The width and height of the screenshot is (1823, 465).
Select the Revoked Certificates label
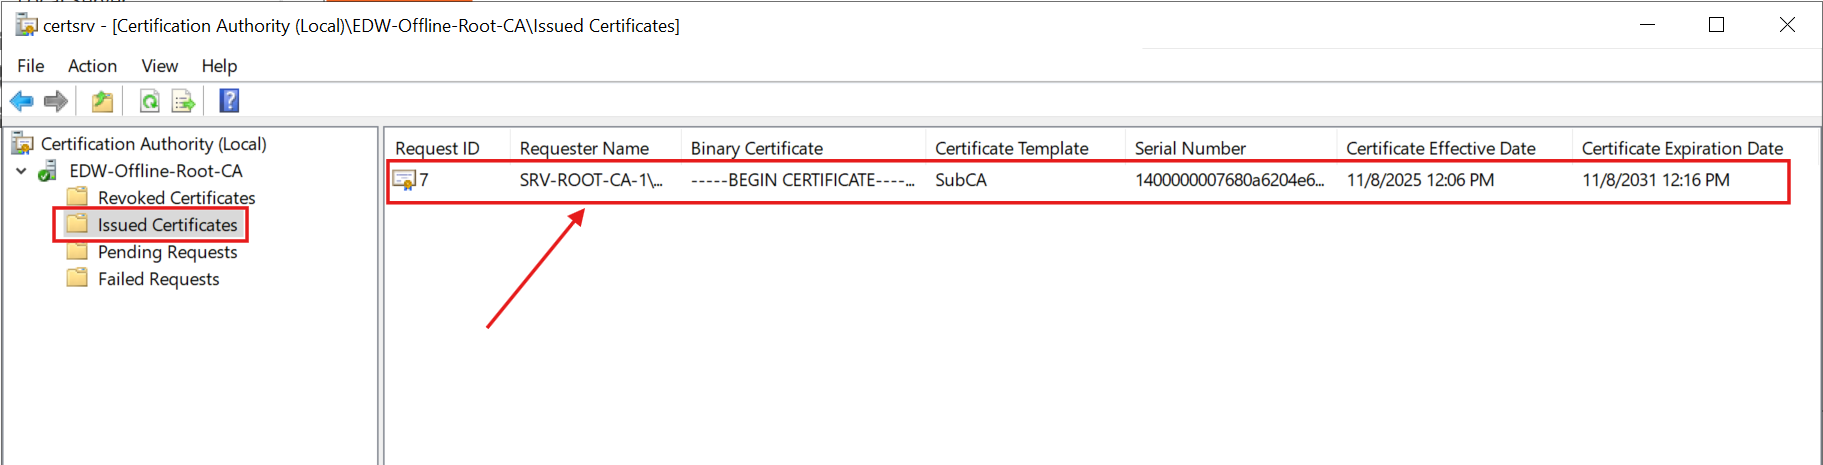(x=177, y=198)
